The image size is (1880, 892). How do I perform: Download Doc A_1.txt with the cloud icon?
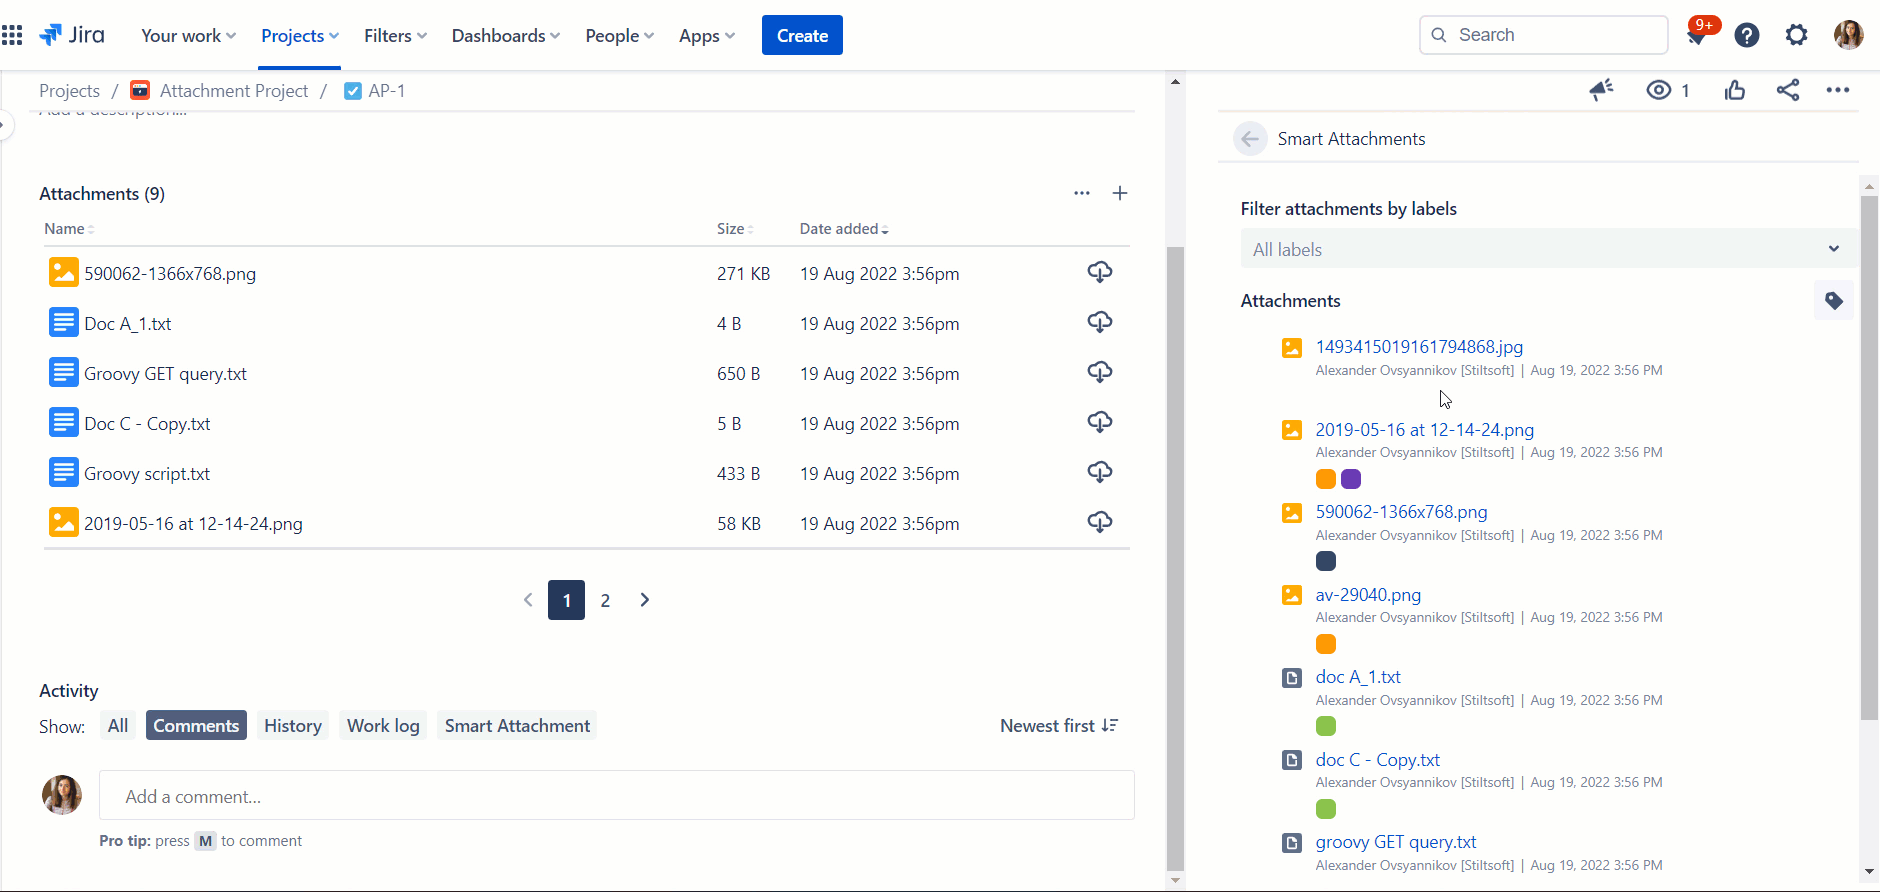pyautogui.click(x=1100, y=323)
